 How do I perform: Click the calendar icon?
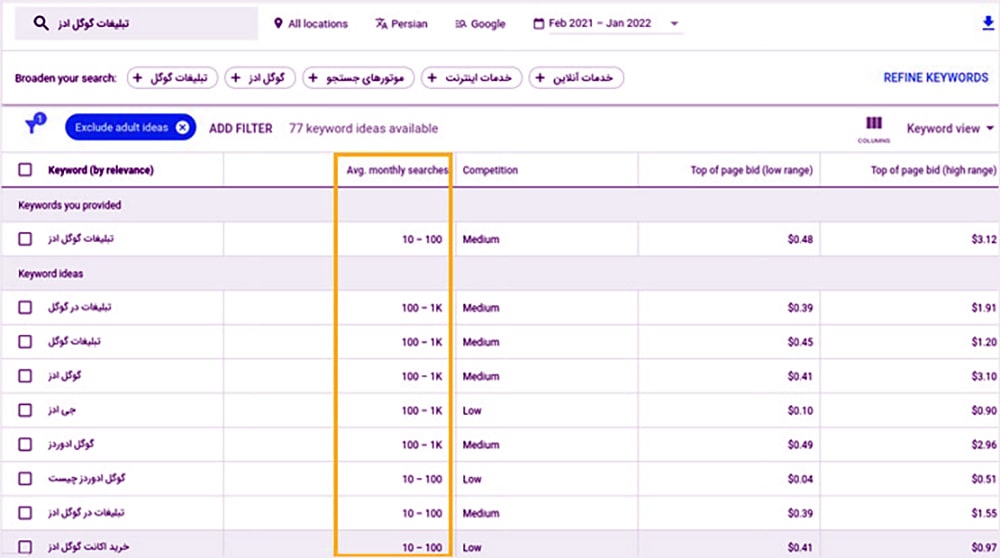[x=539, y=24]
